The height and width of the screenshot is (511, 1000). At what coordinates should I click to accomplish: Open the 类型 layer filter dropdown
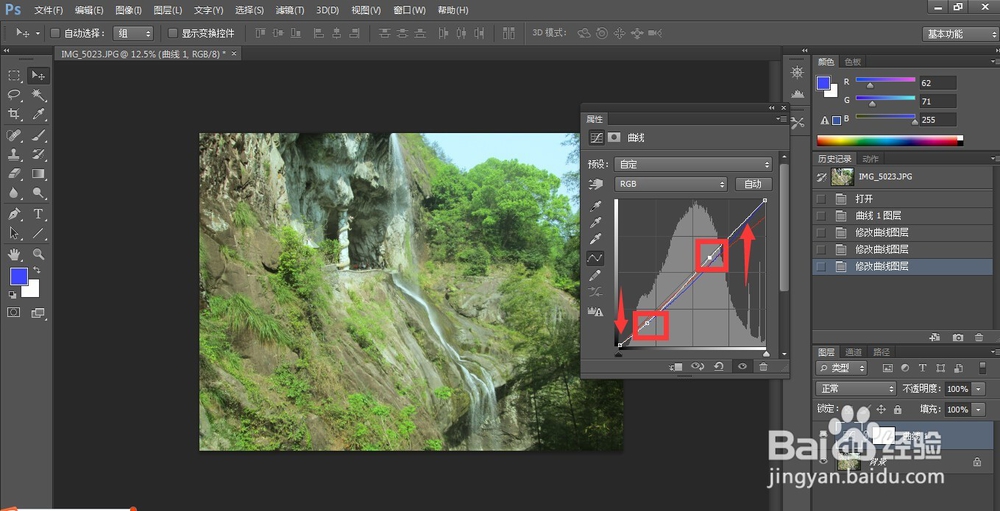[x=842, y=368]
